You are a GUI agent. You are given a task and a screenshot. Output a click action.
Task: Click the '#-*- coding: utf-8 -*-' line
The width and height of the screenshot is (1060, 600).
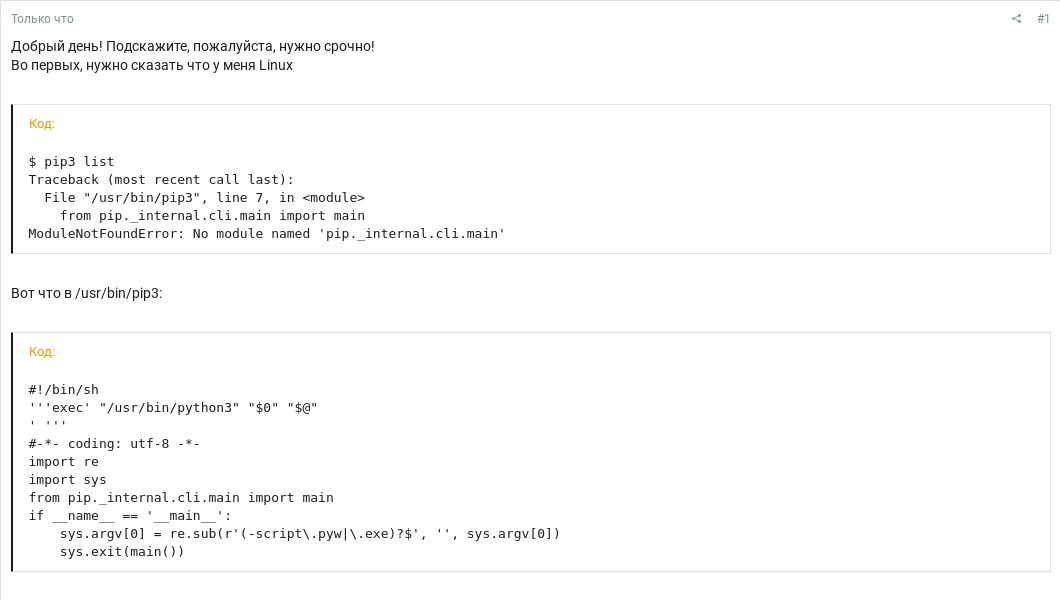point(114,444)
